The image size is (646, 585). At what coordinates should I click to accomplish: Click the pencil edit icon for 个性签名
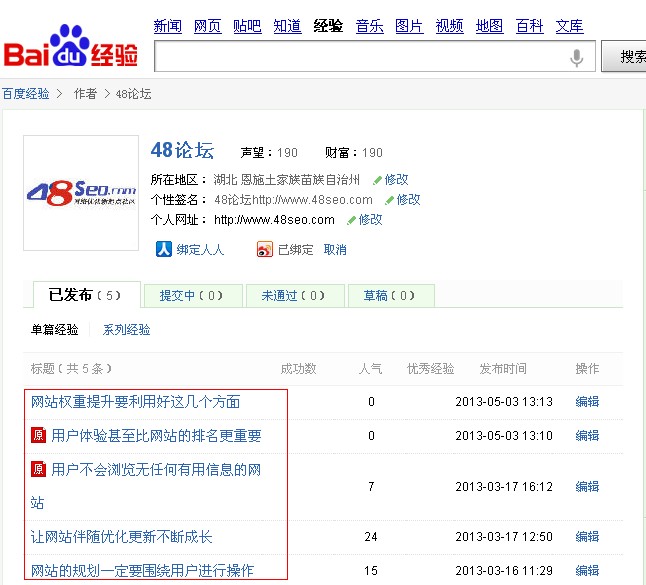(389, 200)
